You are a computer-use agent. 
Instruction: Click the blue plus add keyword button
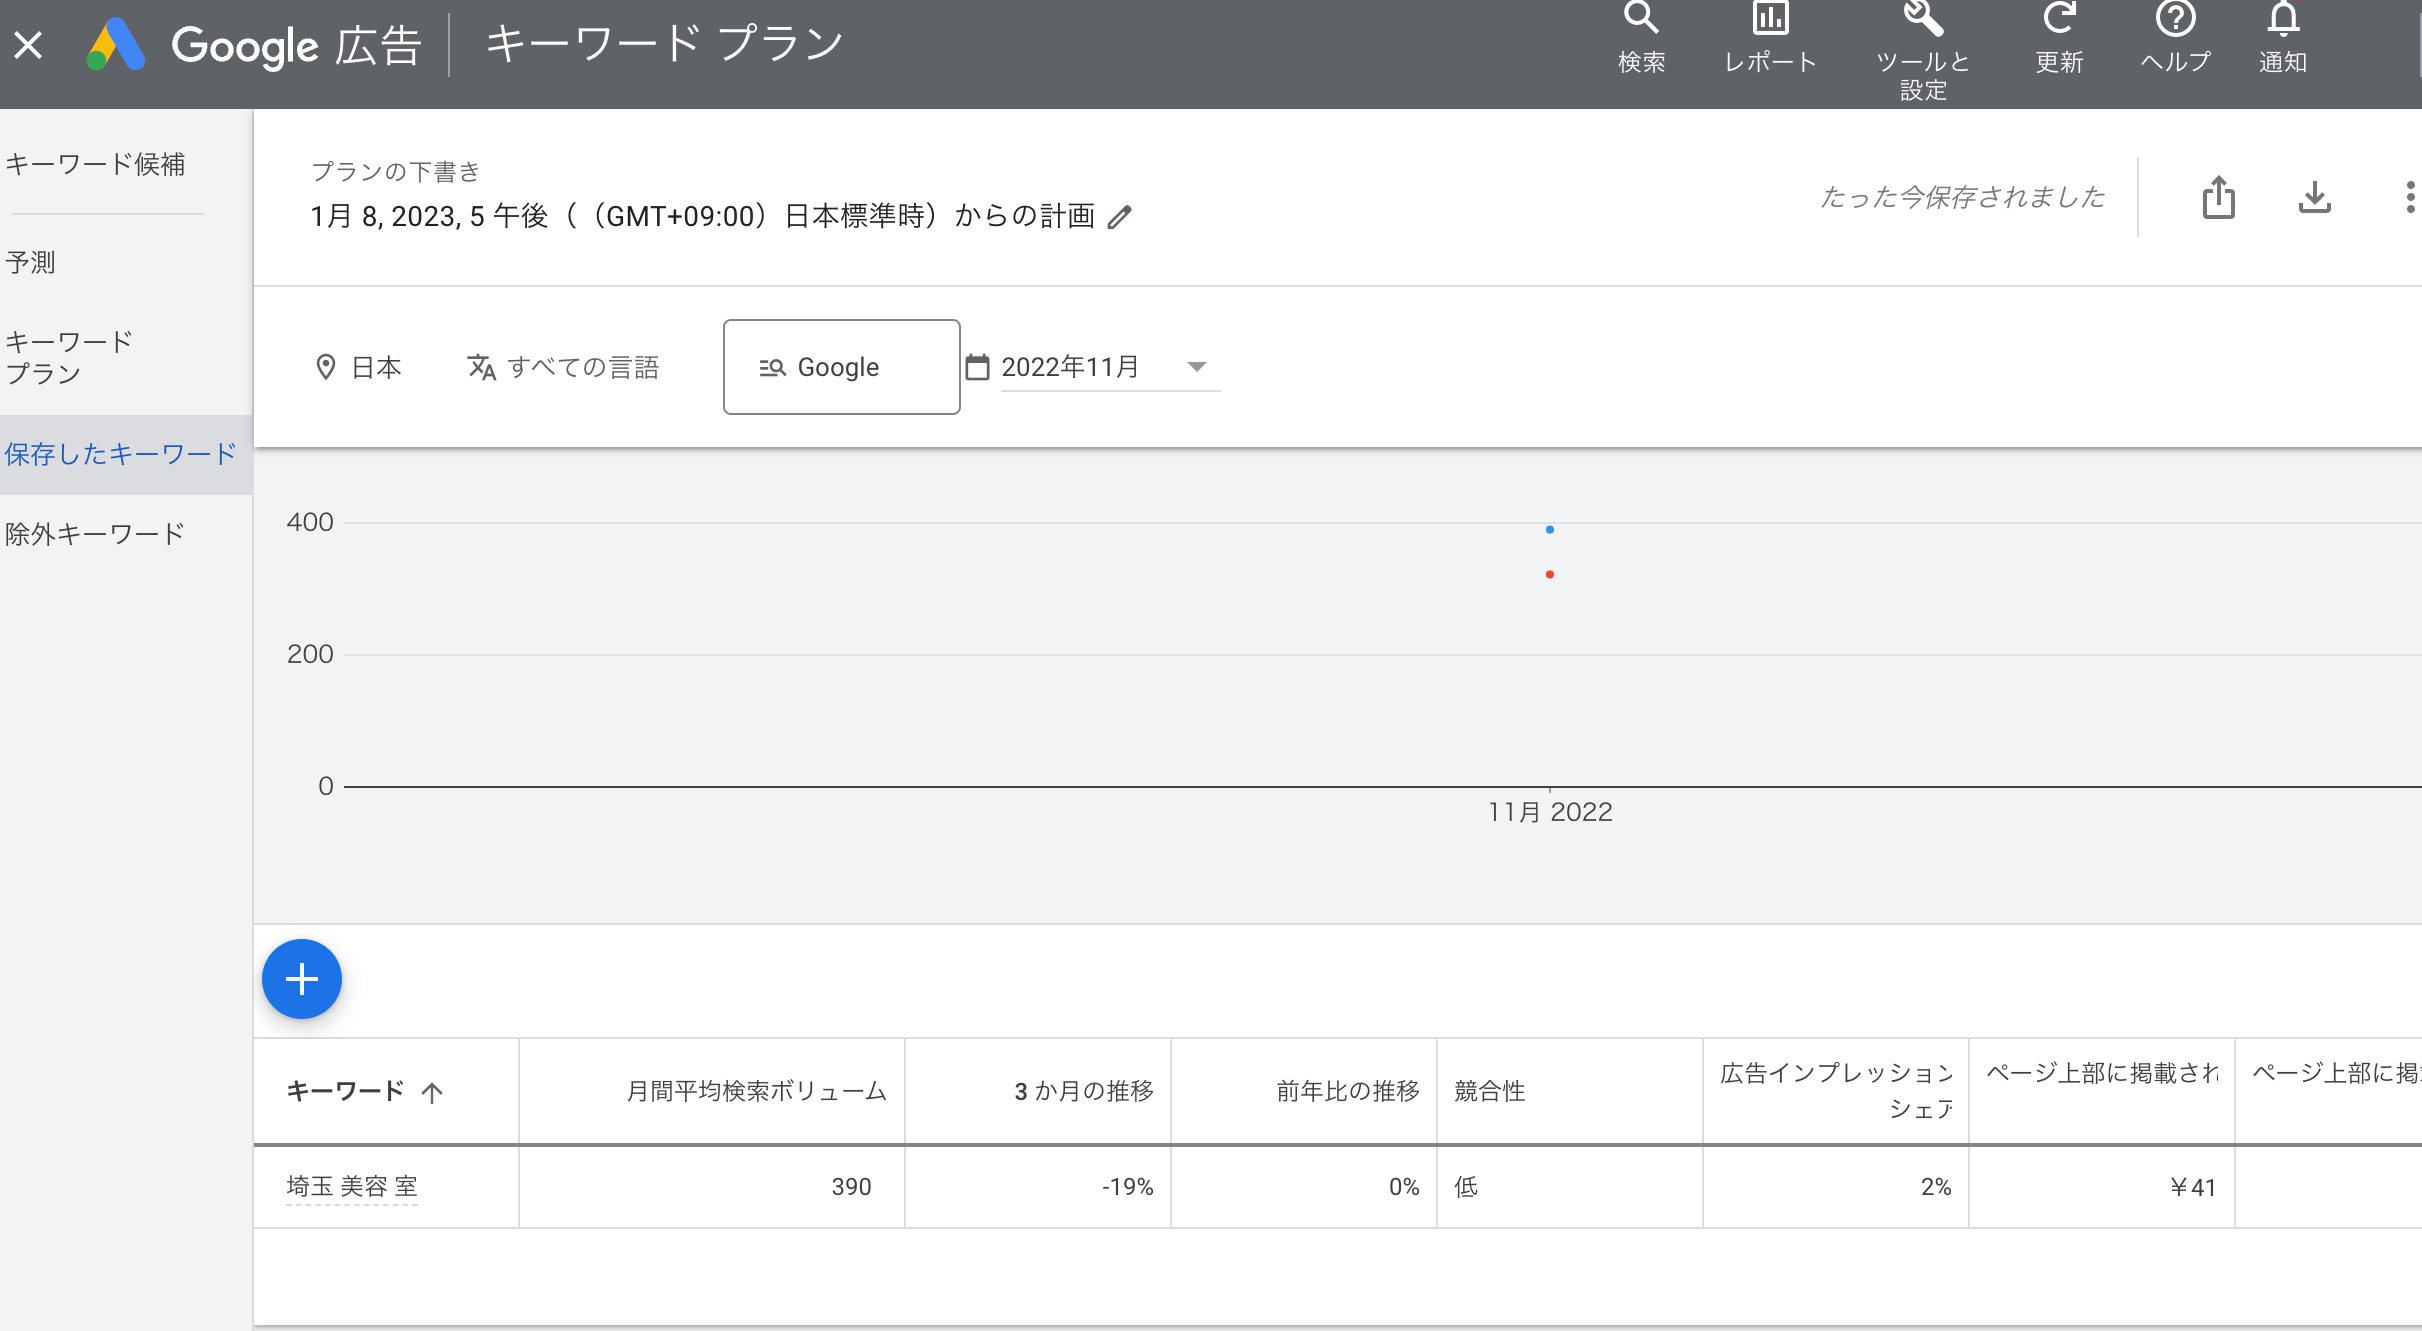pos(301,979)
